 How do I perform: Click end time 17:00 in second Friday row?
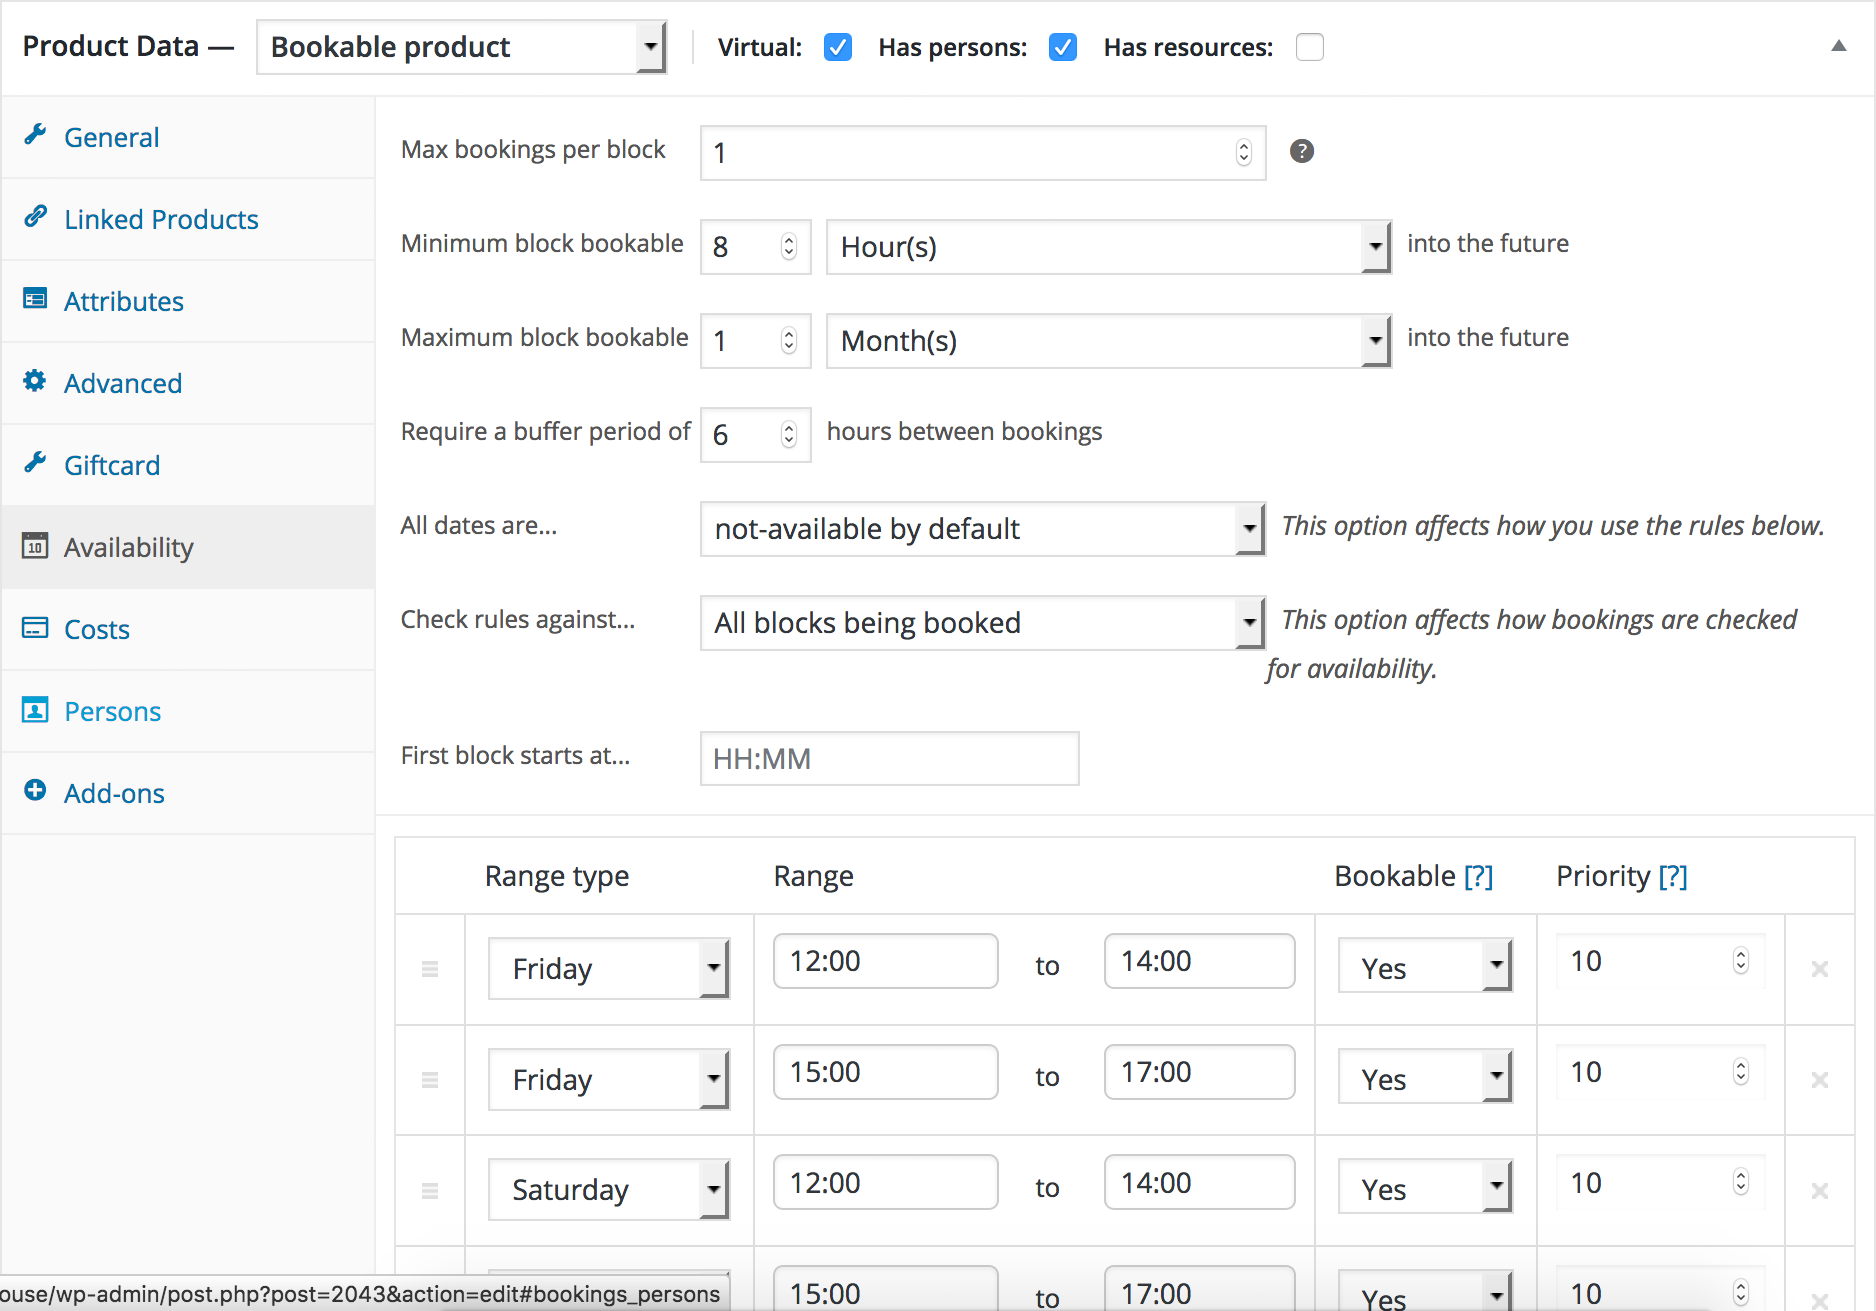pos(1199,1072)
